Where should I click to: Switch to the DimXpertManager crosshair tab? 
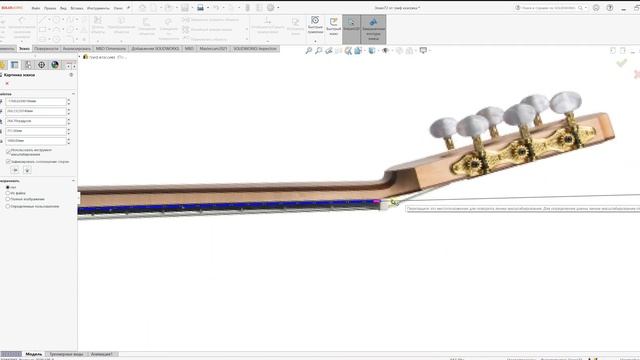(41, 65)
